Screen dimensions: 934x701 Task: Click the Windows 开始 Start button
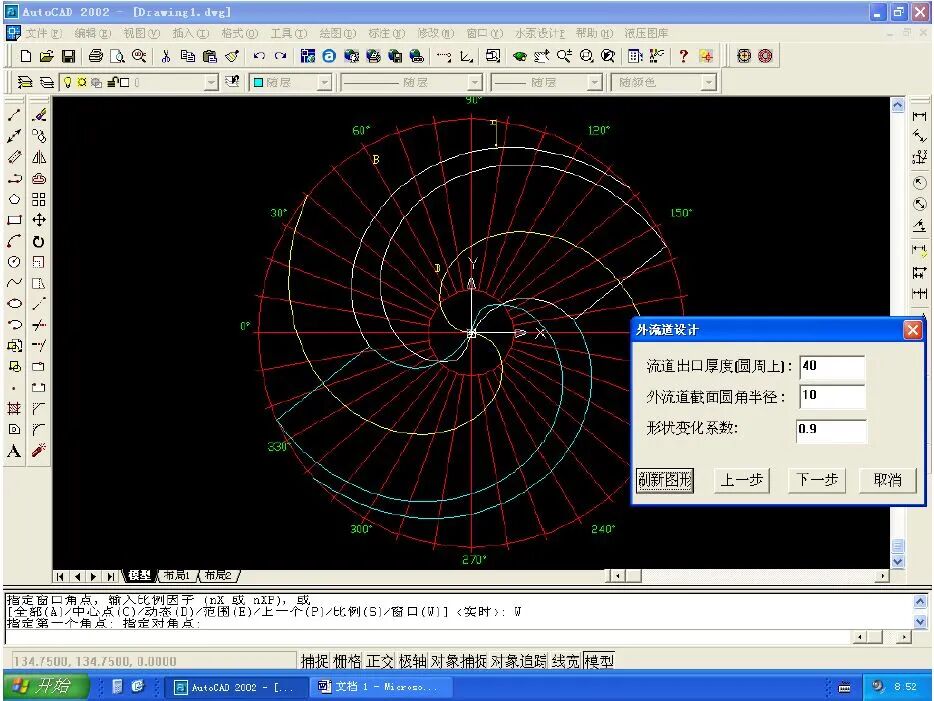tap(46, 687)
